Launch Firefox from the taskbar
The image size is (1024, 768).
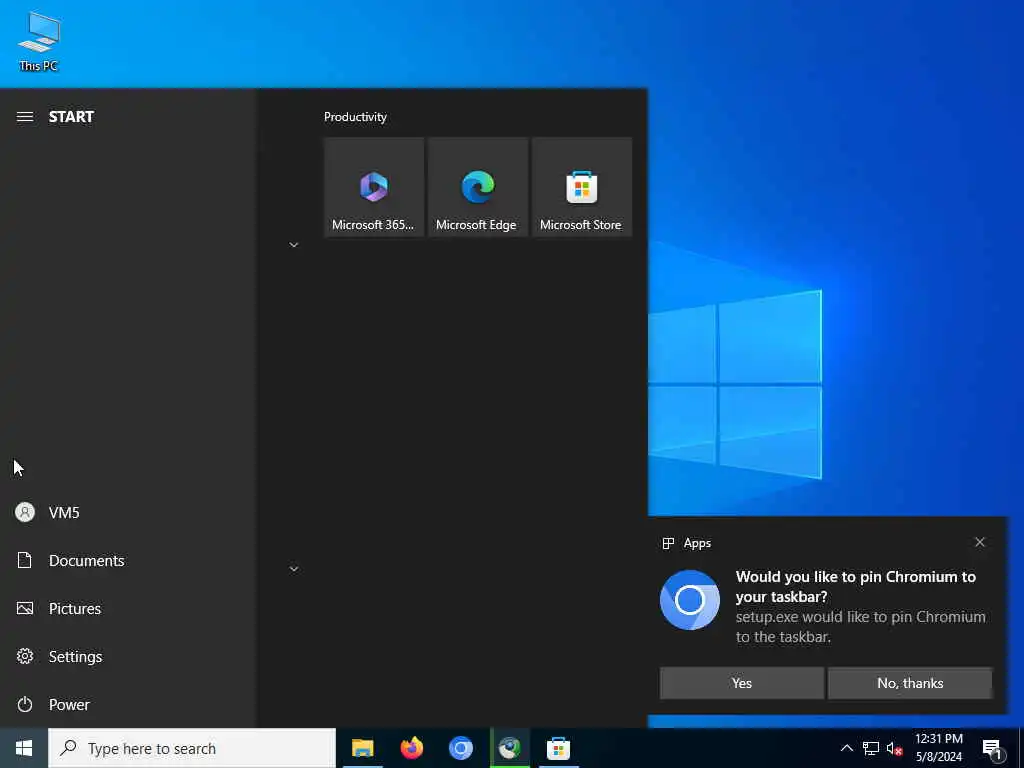411,748
